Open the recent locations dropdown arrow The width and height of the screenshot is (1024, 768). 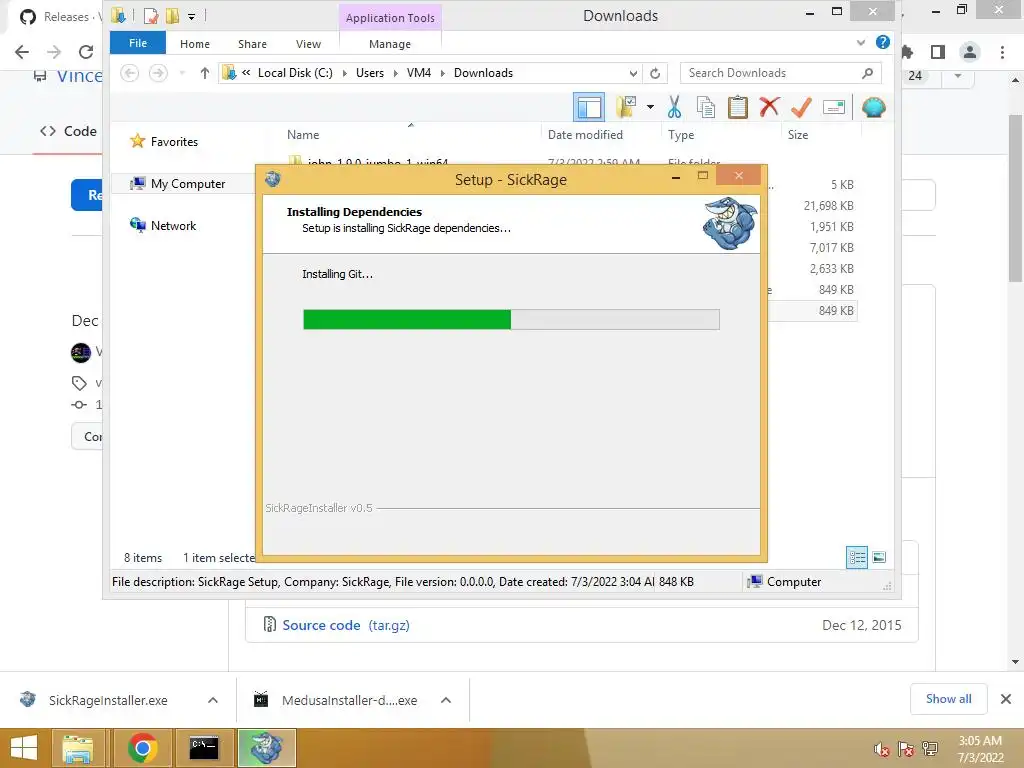(x=182, y=73)
